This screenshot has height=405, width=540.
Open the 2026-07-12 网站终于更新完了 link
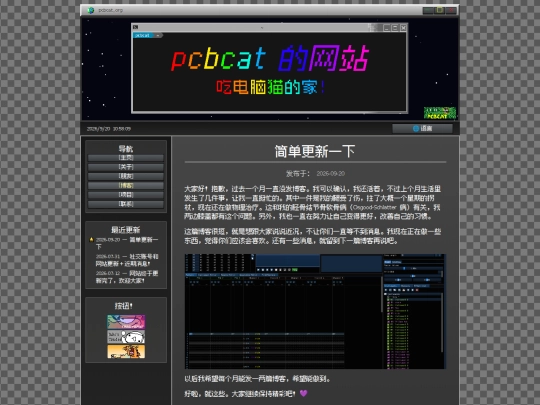tap(127, 277)
